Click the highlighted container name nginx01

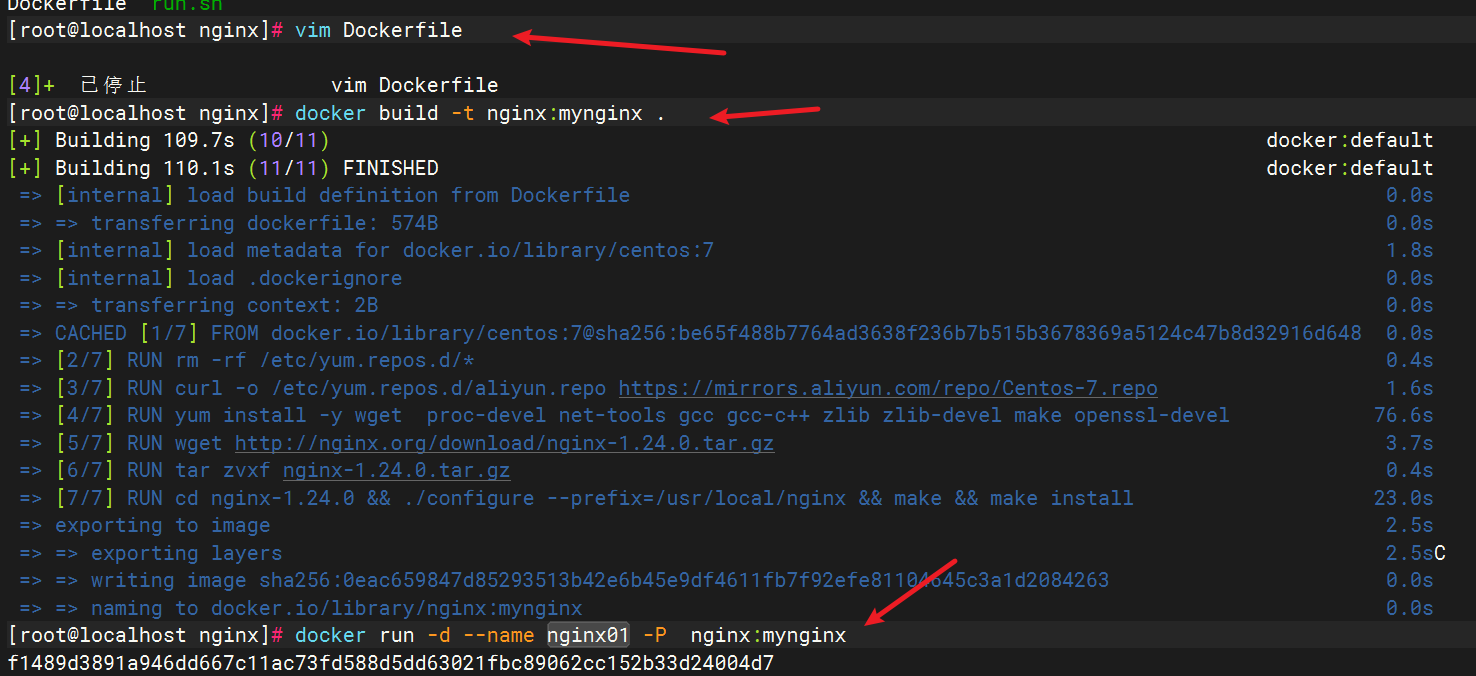pyautogui.click(x=588, y=635)
